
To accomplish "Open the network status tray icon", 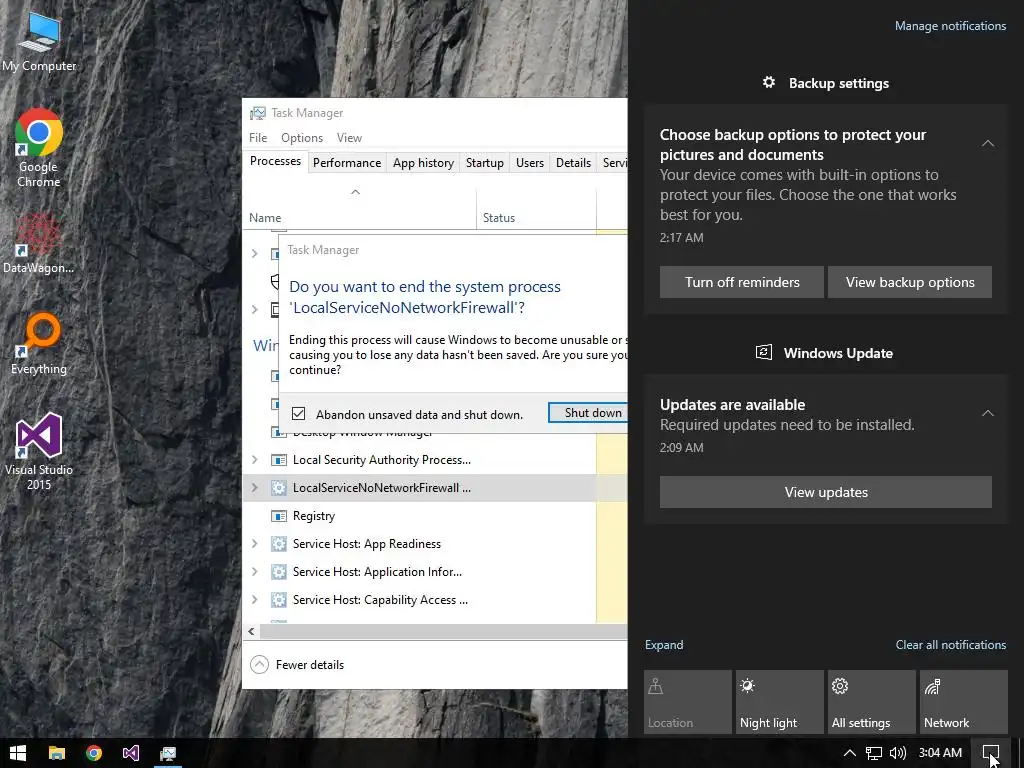I will (x=874, y=753).
